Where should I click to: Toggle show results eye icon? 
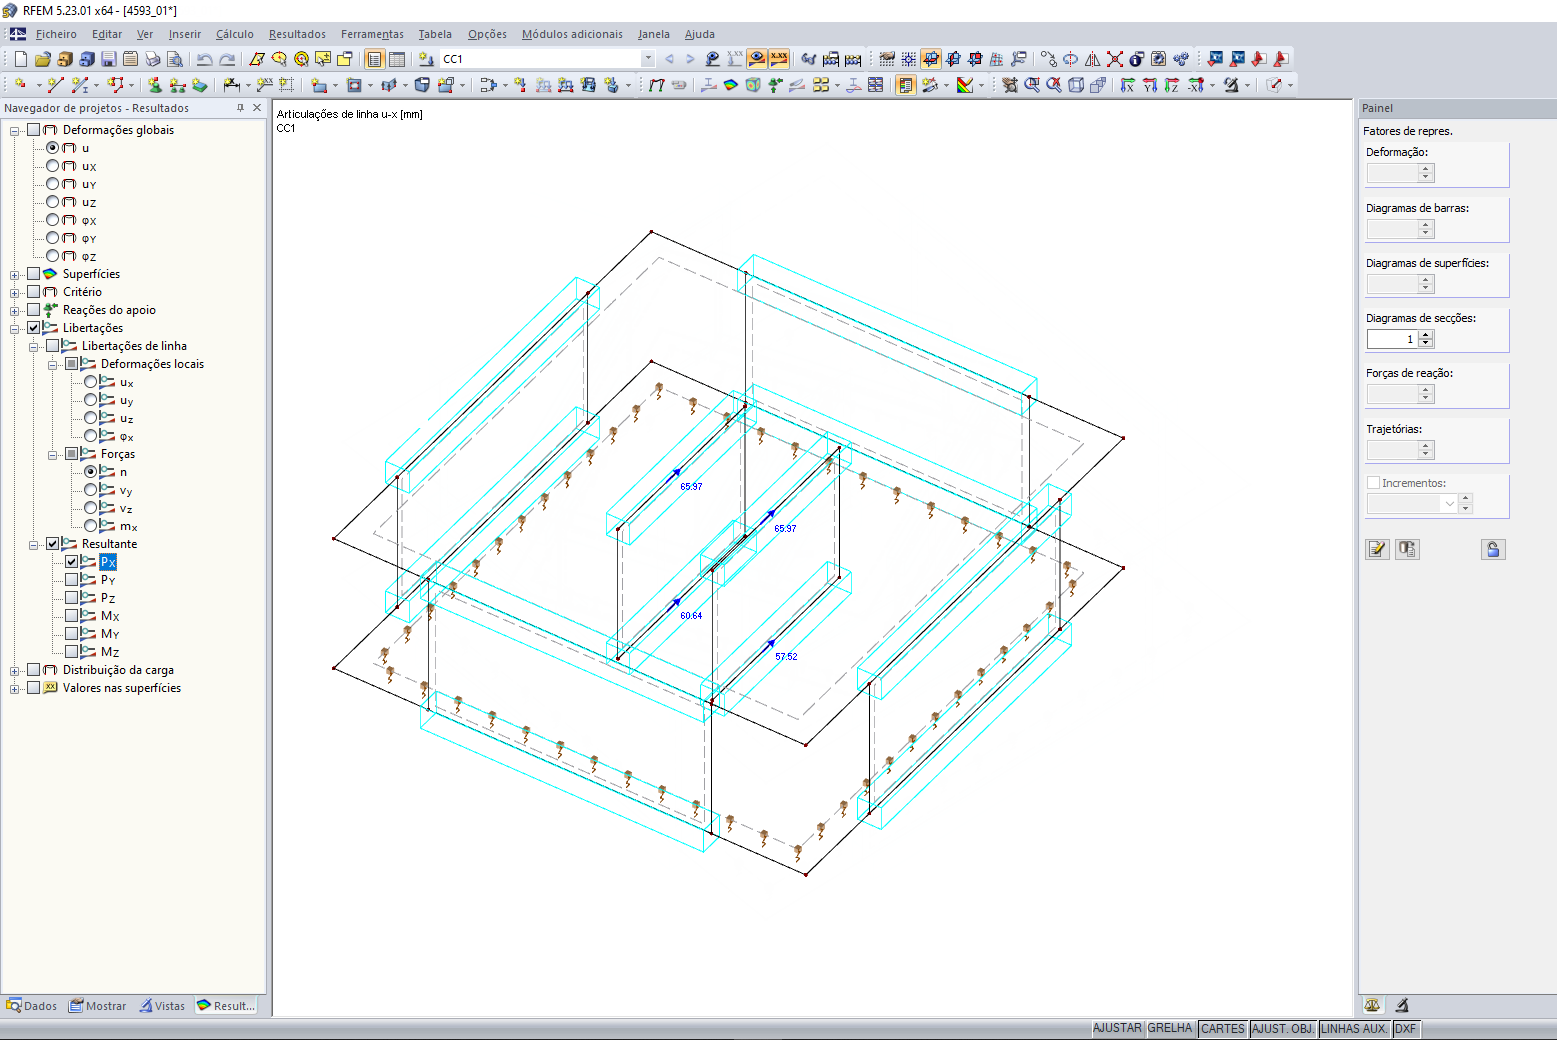[757, 59]
